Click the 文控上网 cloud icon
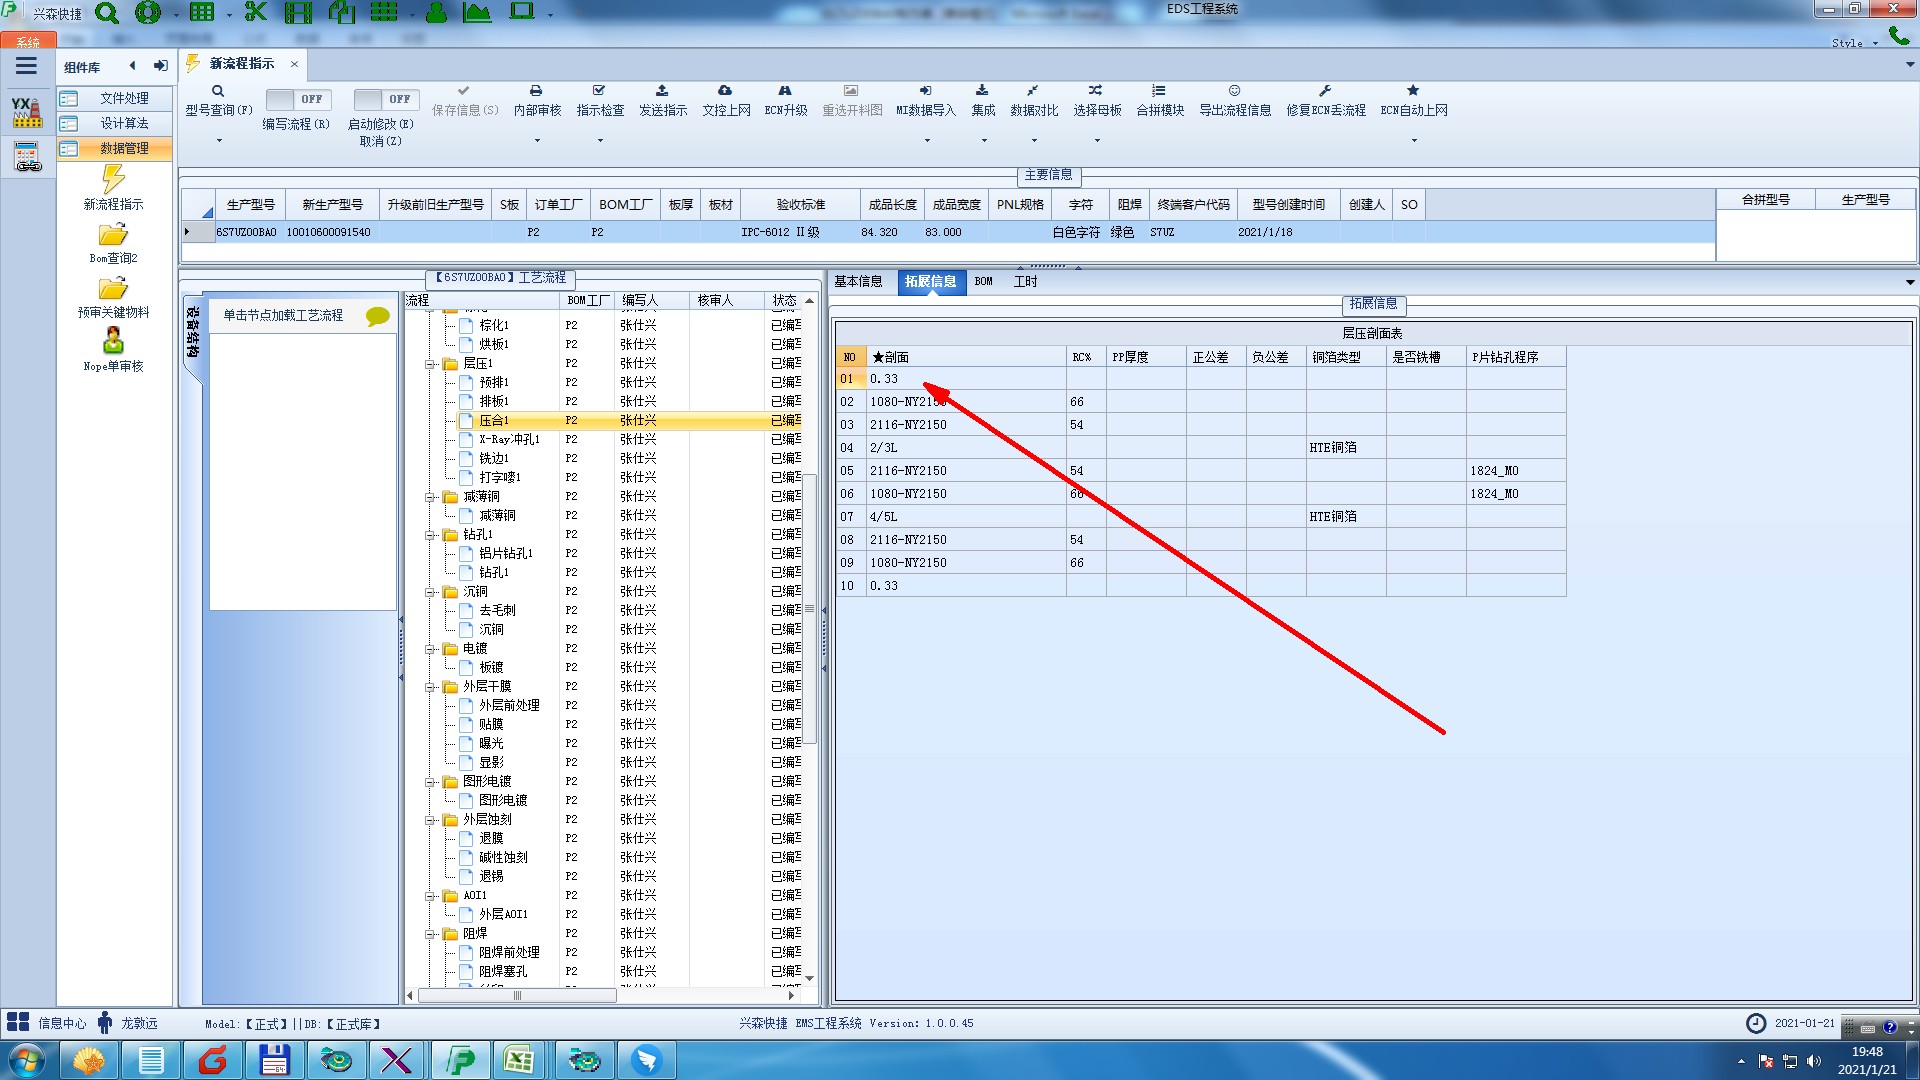The height and width of the screenshot is (1080, 1920). coord(725,91)
